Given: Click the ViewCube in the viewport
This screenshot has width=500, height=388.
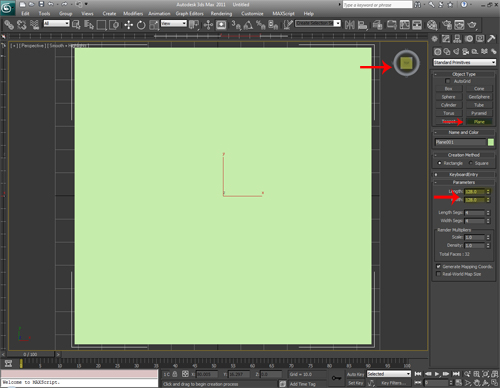Looking at the screenshot, I should [406, 63].
